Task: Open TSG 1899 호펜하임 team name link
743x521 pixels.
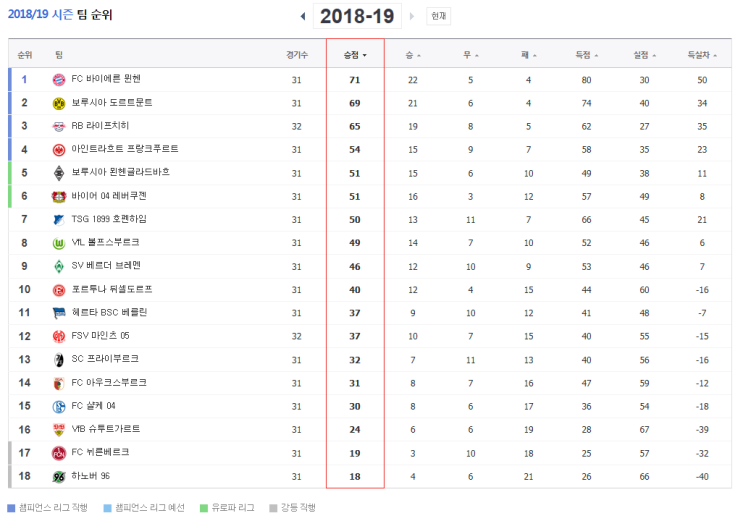Action: (x=109, y=219)
